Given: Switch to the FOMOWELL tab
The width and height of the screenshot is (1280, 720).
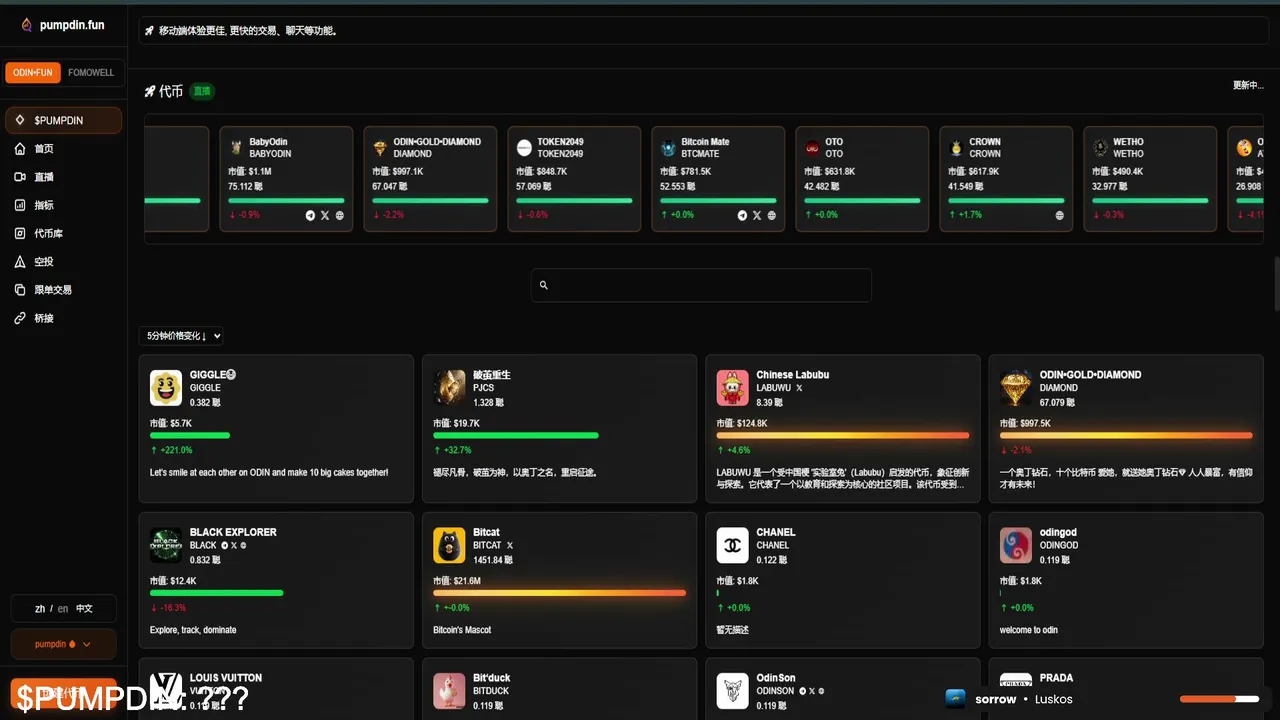Looking at the screenshot, I should (91, 73).
